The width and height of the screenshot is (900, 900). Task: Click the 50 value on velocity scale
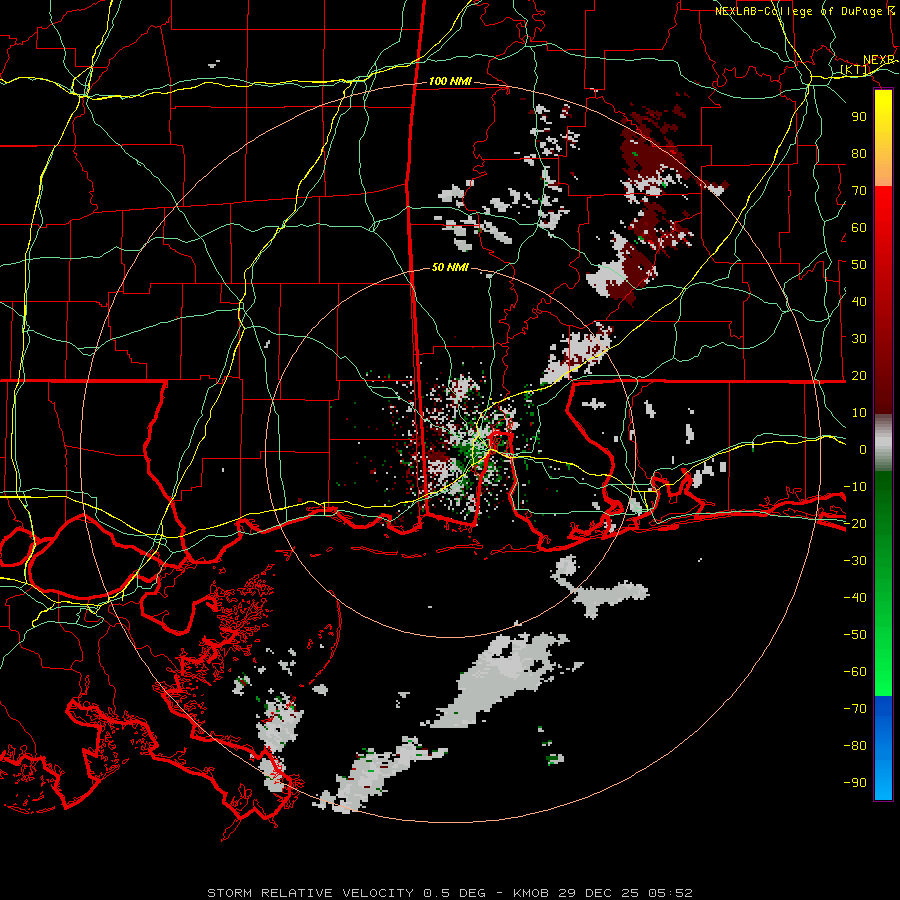(x=859, y=265)
